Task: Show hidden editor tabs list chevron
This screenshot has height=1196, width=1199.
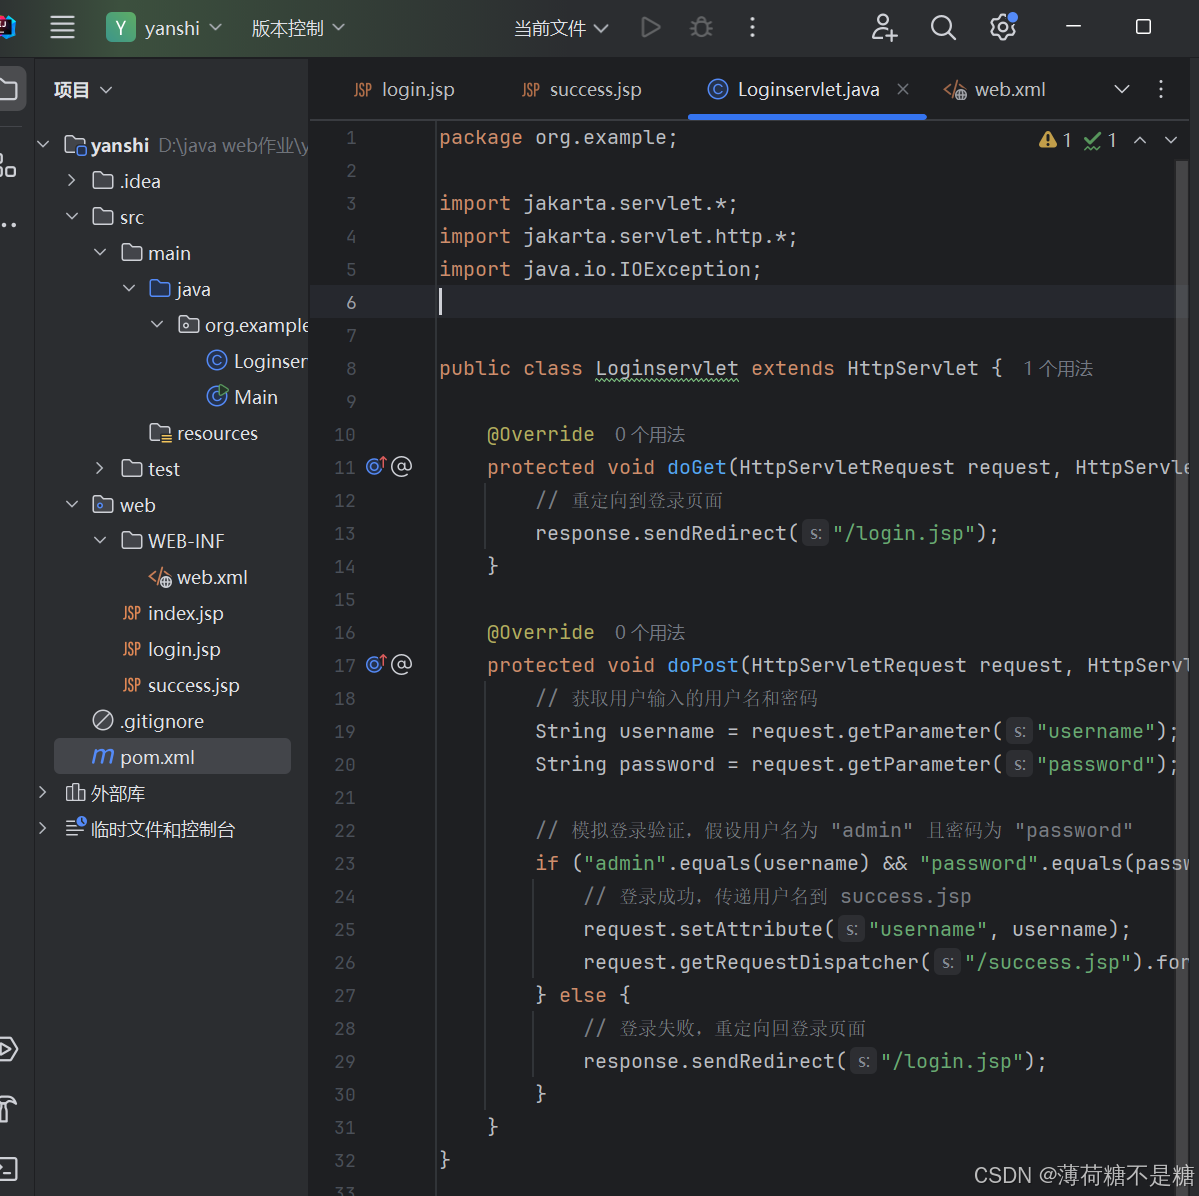Action: (1121, 89)
